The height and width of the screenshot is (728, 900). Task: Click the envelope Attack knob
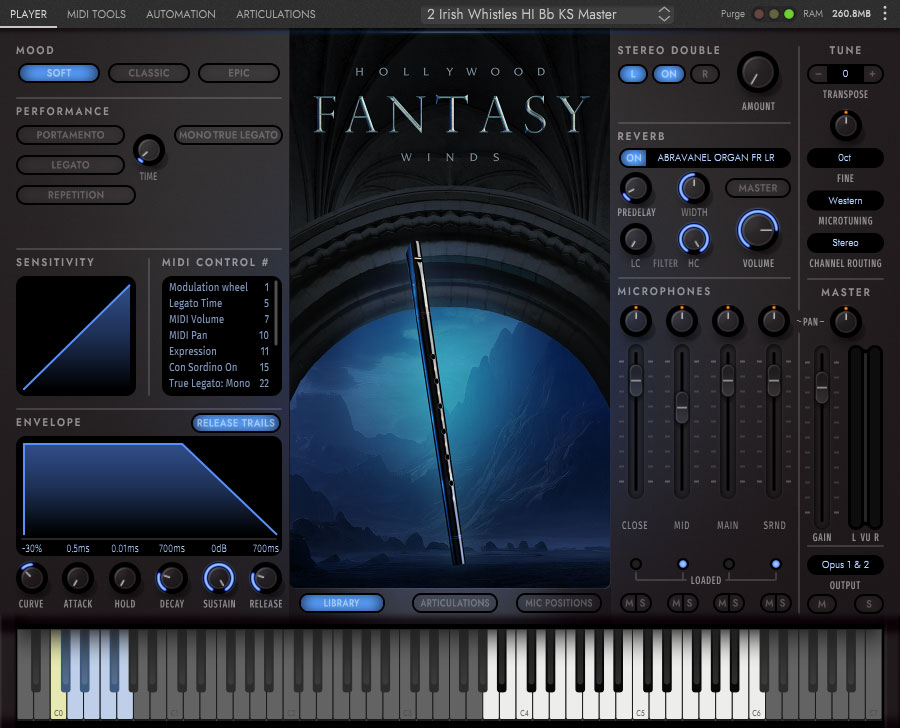(77, 578)
